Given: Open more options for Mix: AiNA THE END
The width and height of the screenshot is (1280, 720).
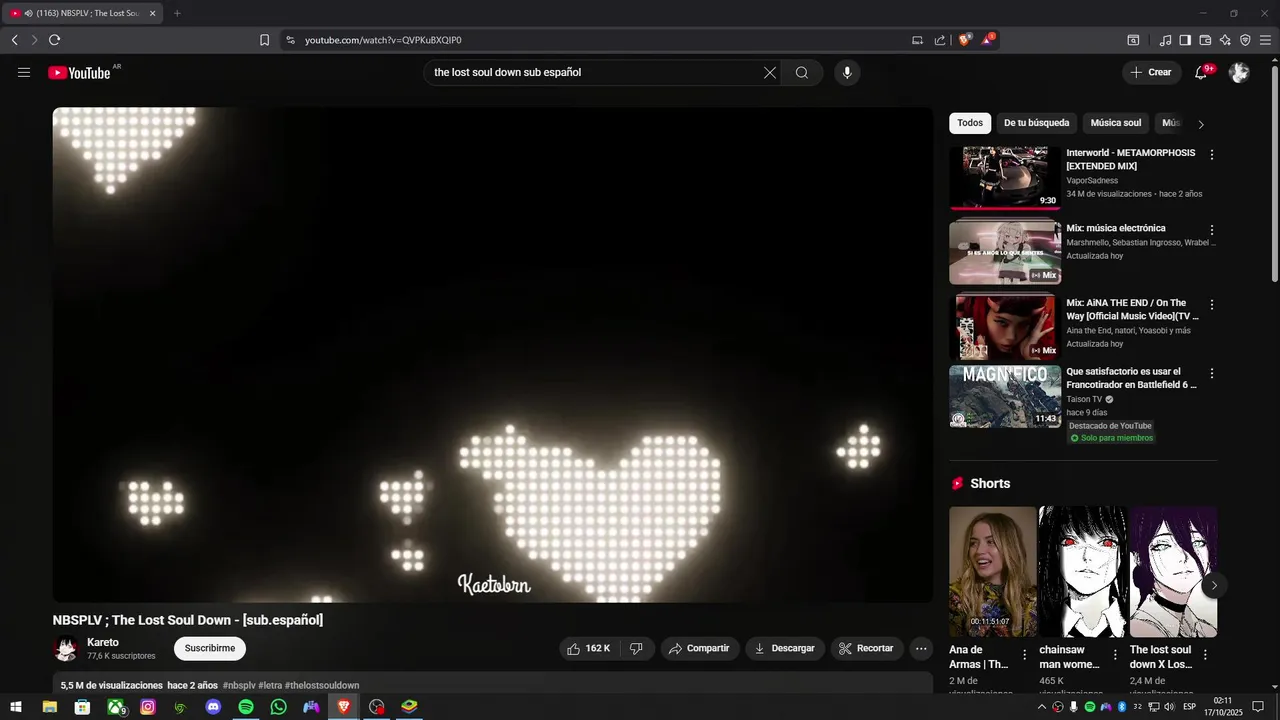Looking at the screenshot, I should (1212, 305).
